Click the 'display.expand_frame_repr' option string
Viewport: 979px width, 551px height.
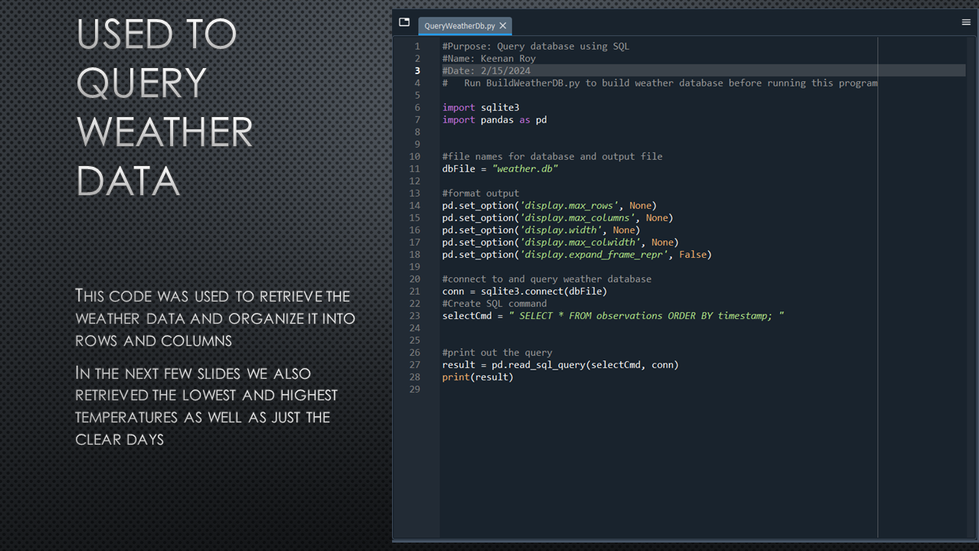click(x=594, y=255)
